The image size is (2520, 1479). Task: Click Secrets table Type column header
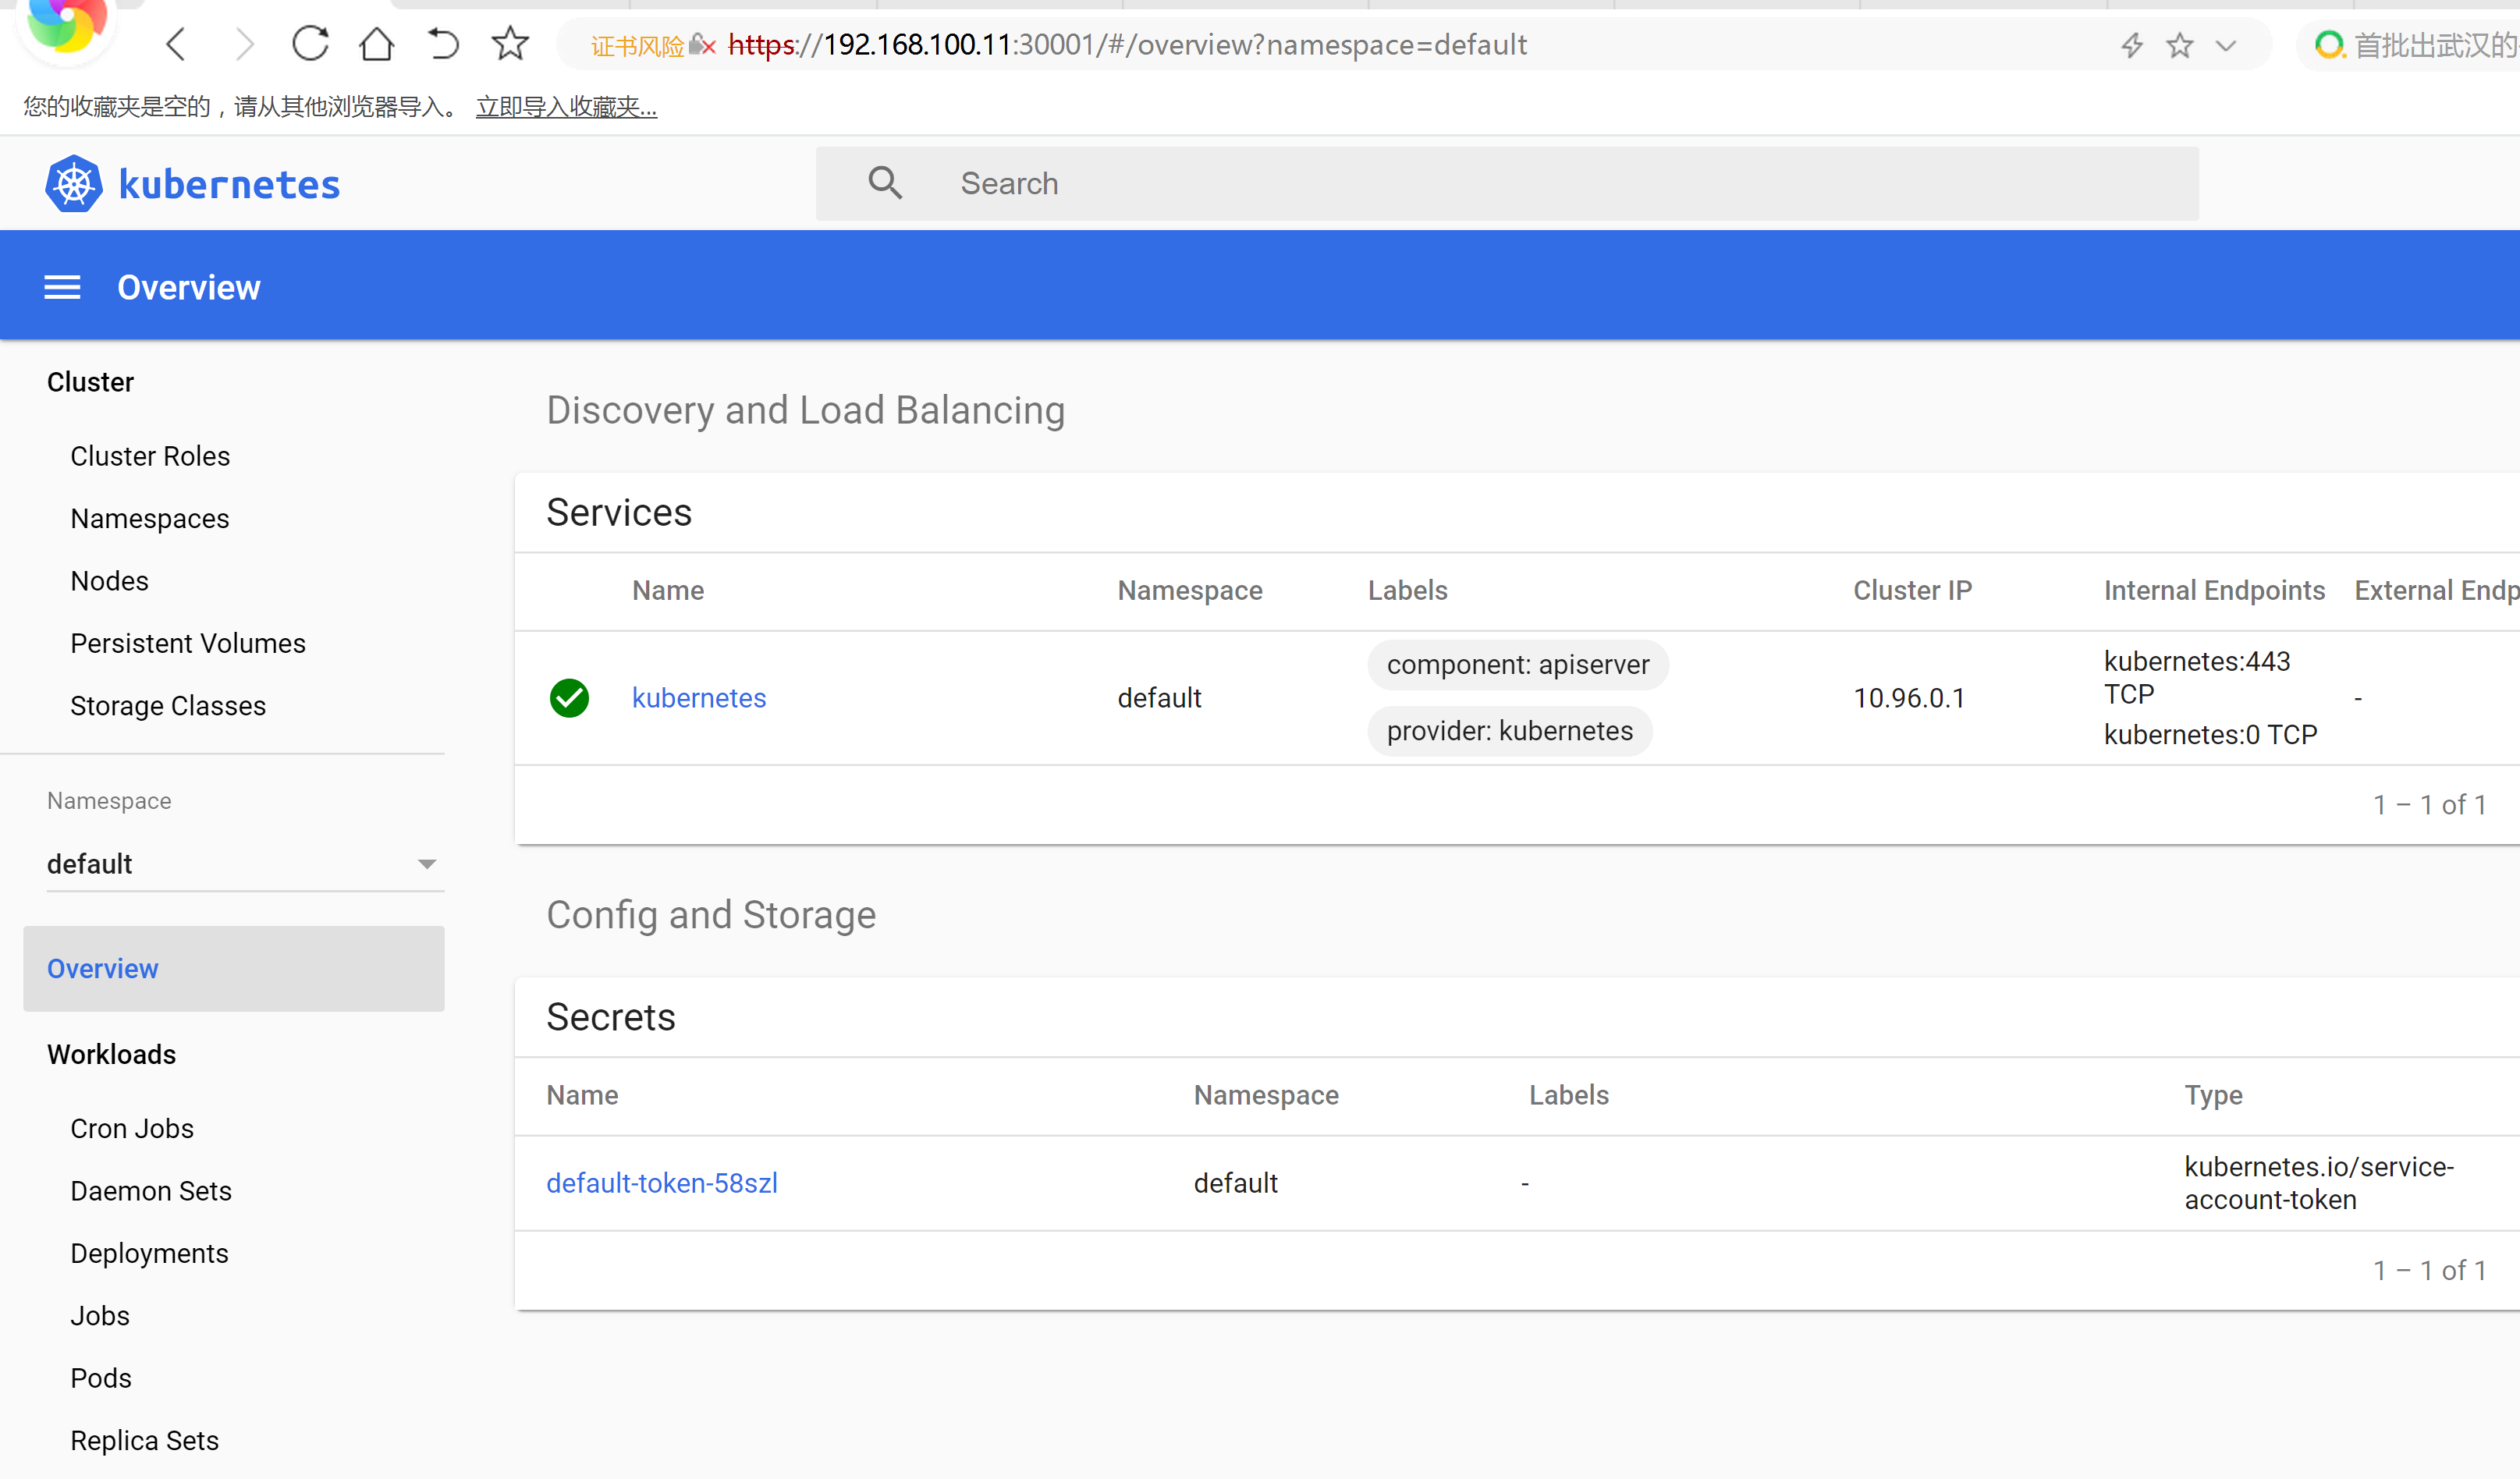2214,1096
